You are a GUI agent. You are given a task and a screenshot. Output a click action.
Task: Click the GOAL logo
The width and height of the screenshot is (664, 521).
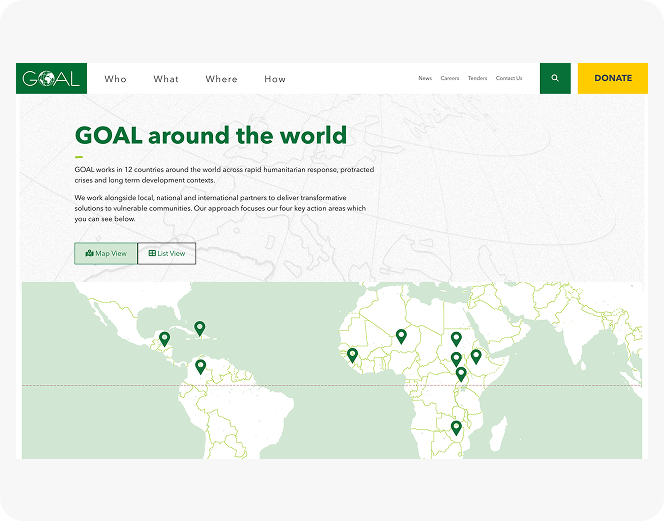point(51,78)
